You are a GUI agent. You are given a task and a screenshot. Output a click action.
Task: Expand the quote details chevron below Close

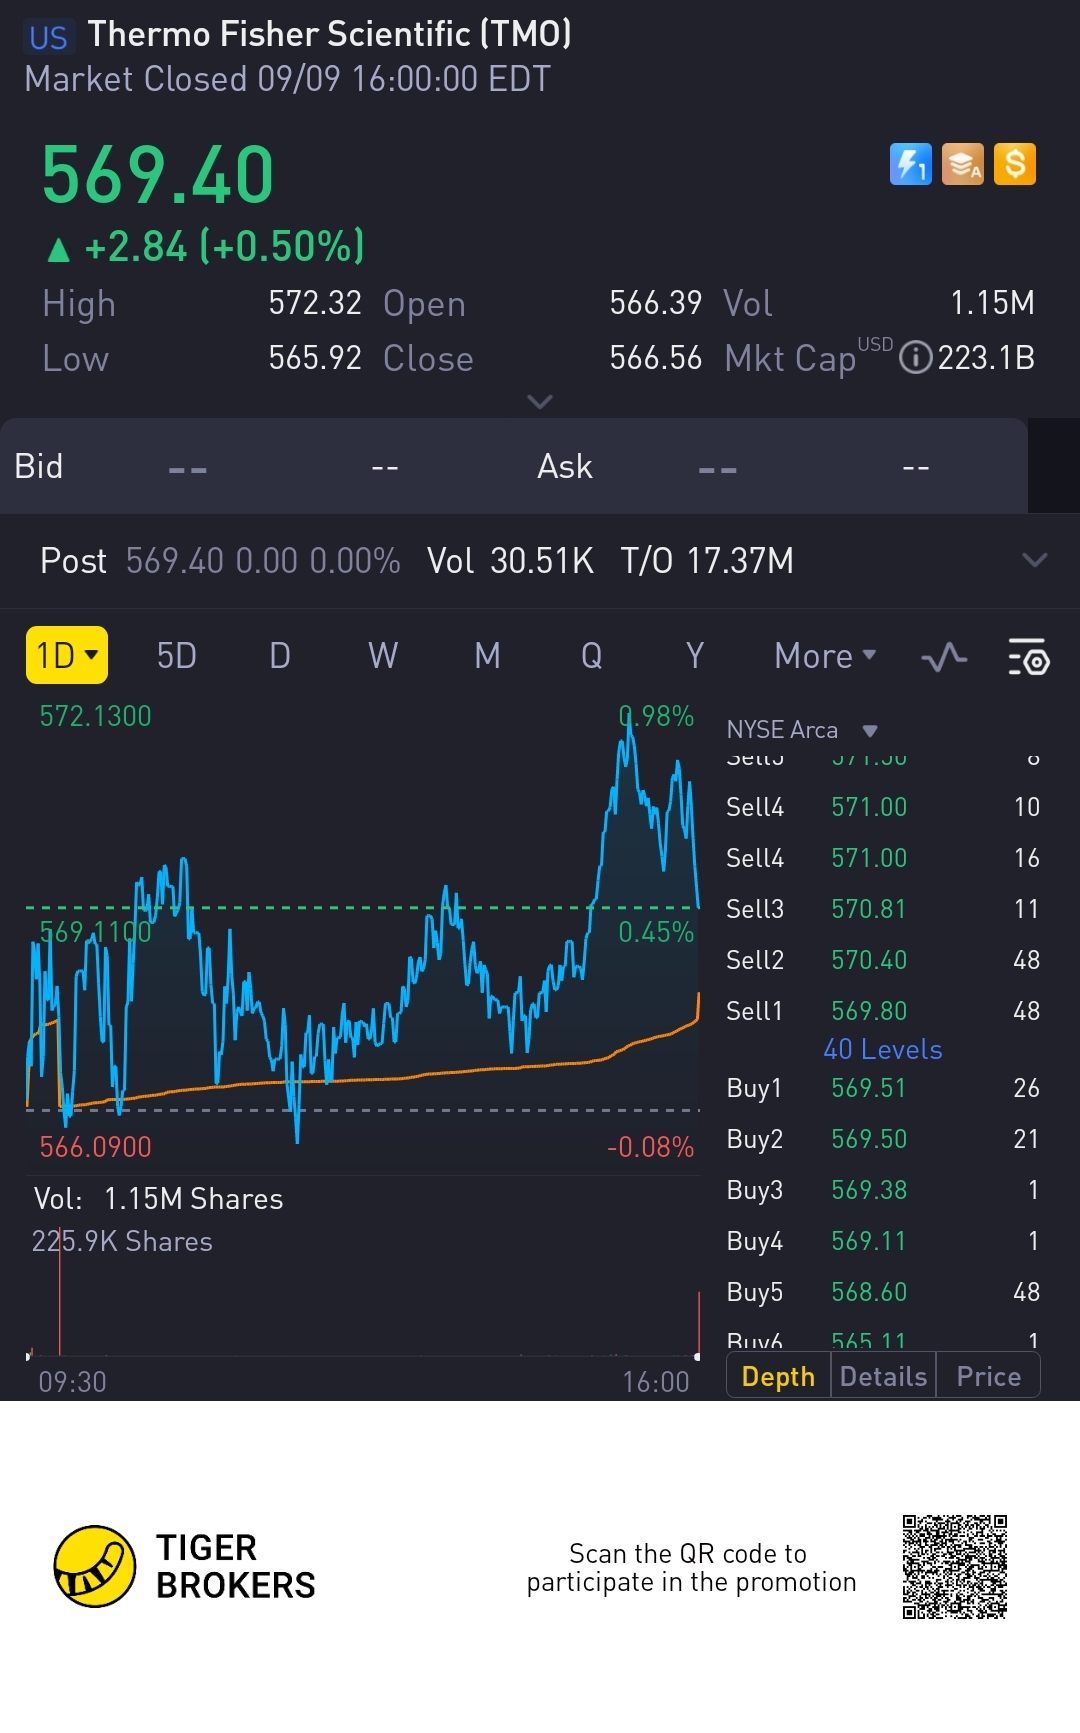pos(540,402)
